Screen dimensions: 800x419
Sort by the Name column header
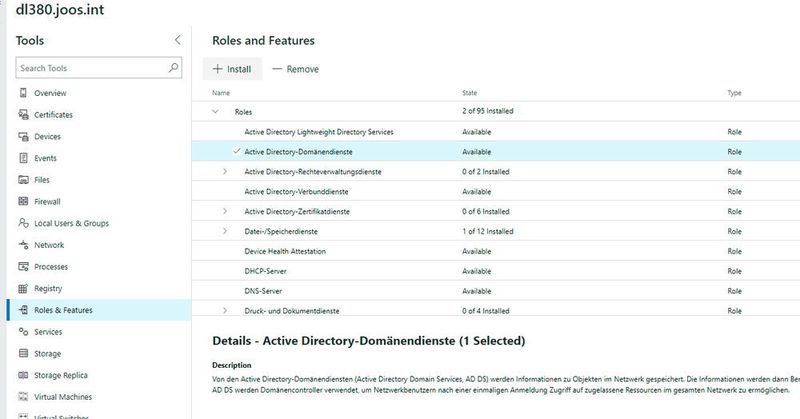coord(221,93)
